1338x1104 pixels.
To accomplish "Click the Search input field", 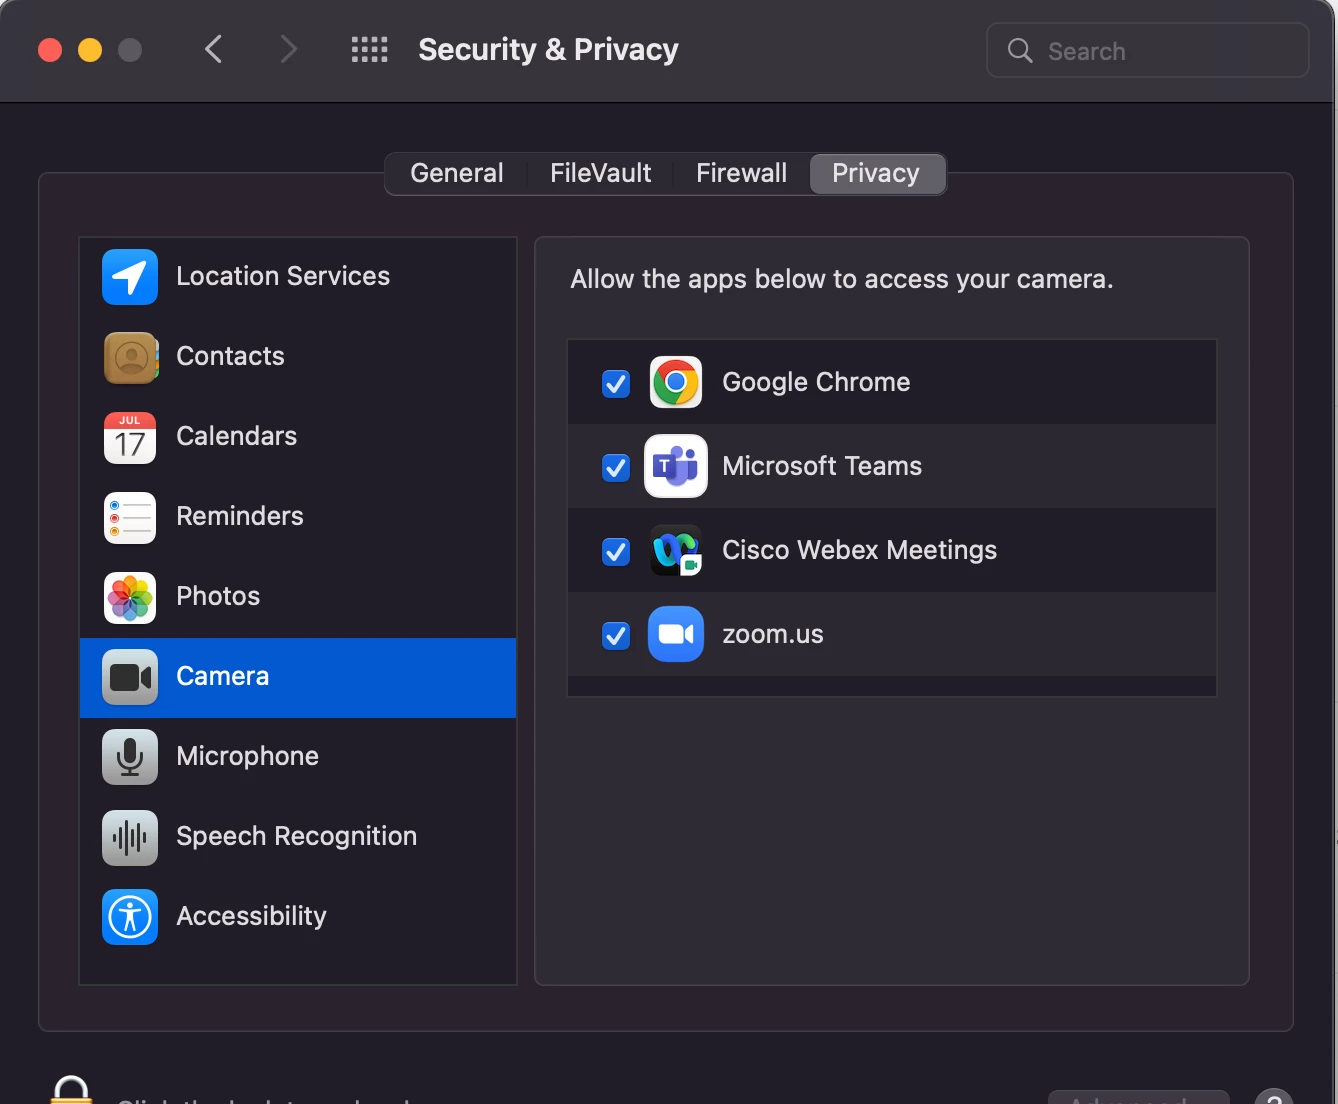I will 1148,50.
